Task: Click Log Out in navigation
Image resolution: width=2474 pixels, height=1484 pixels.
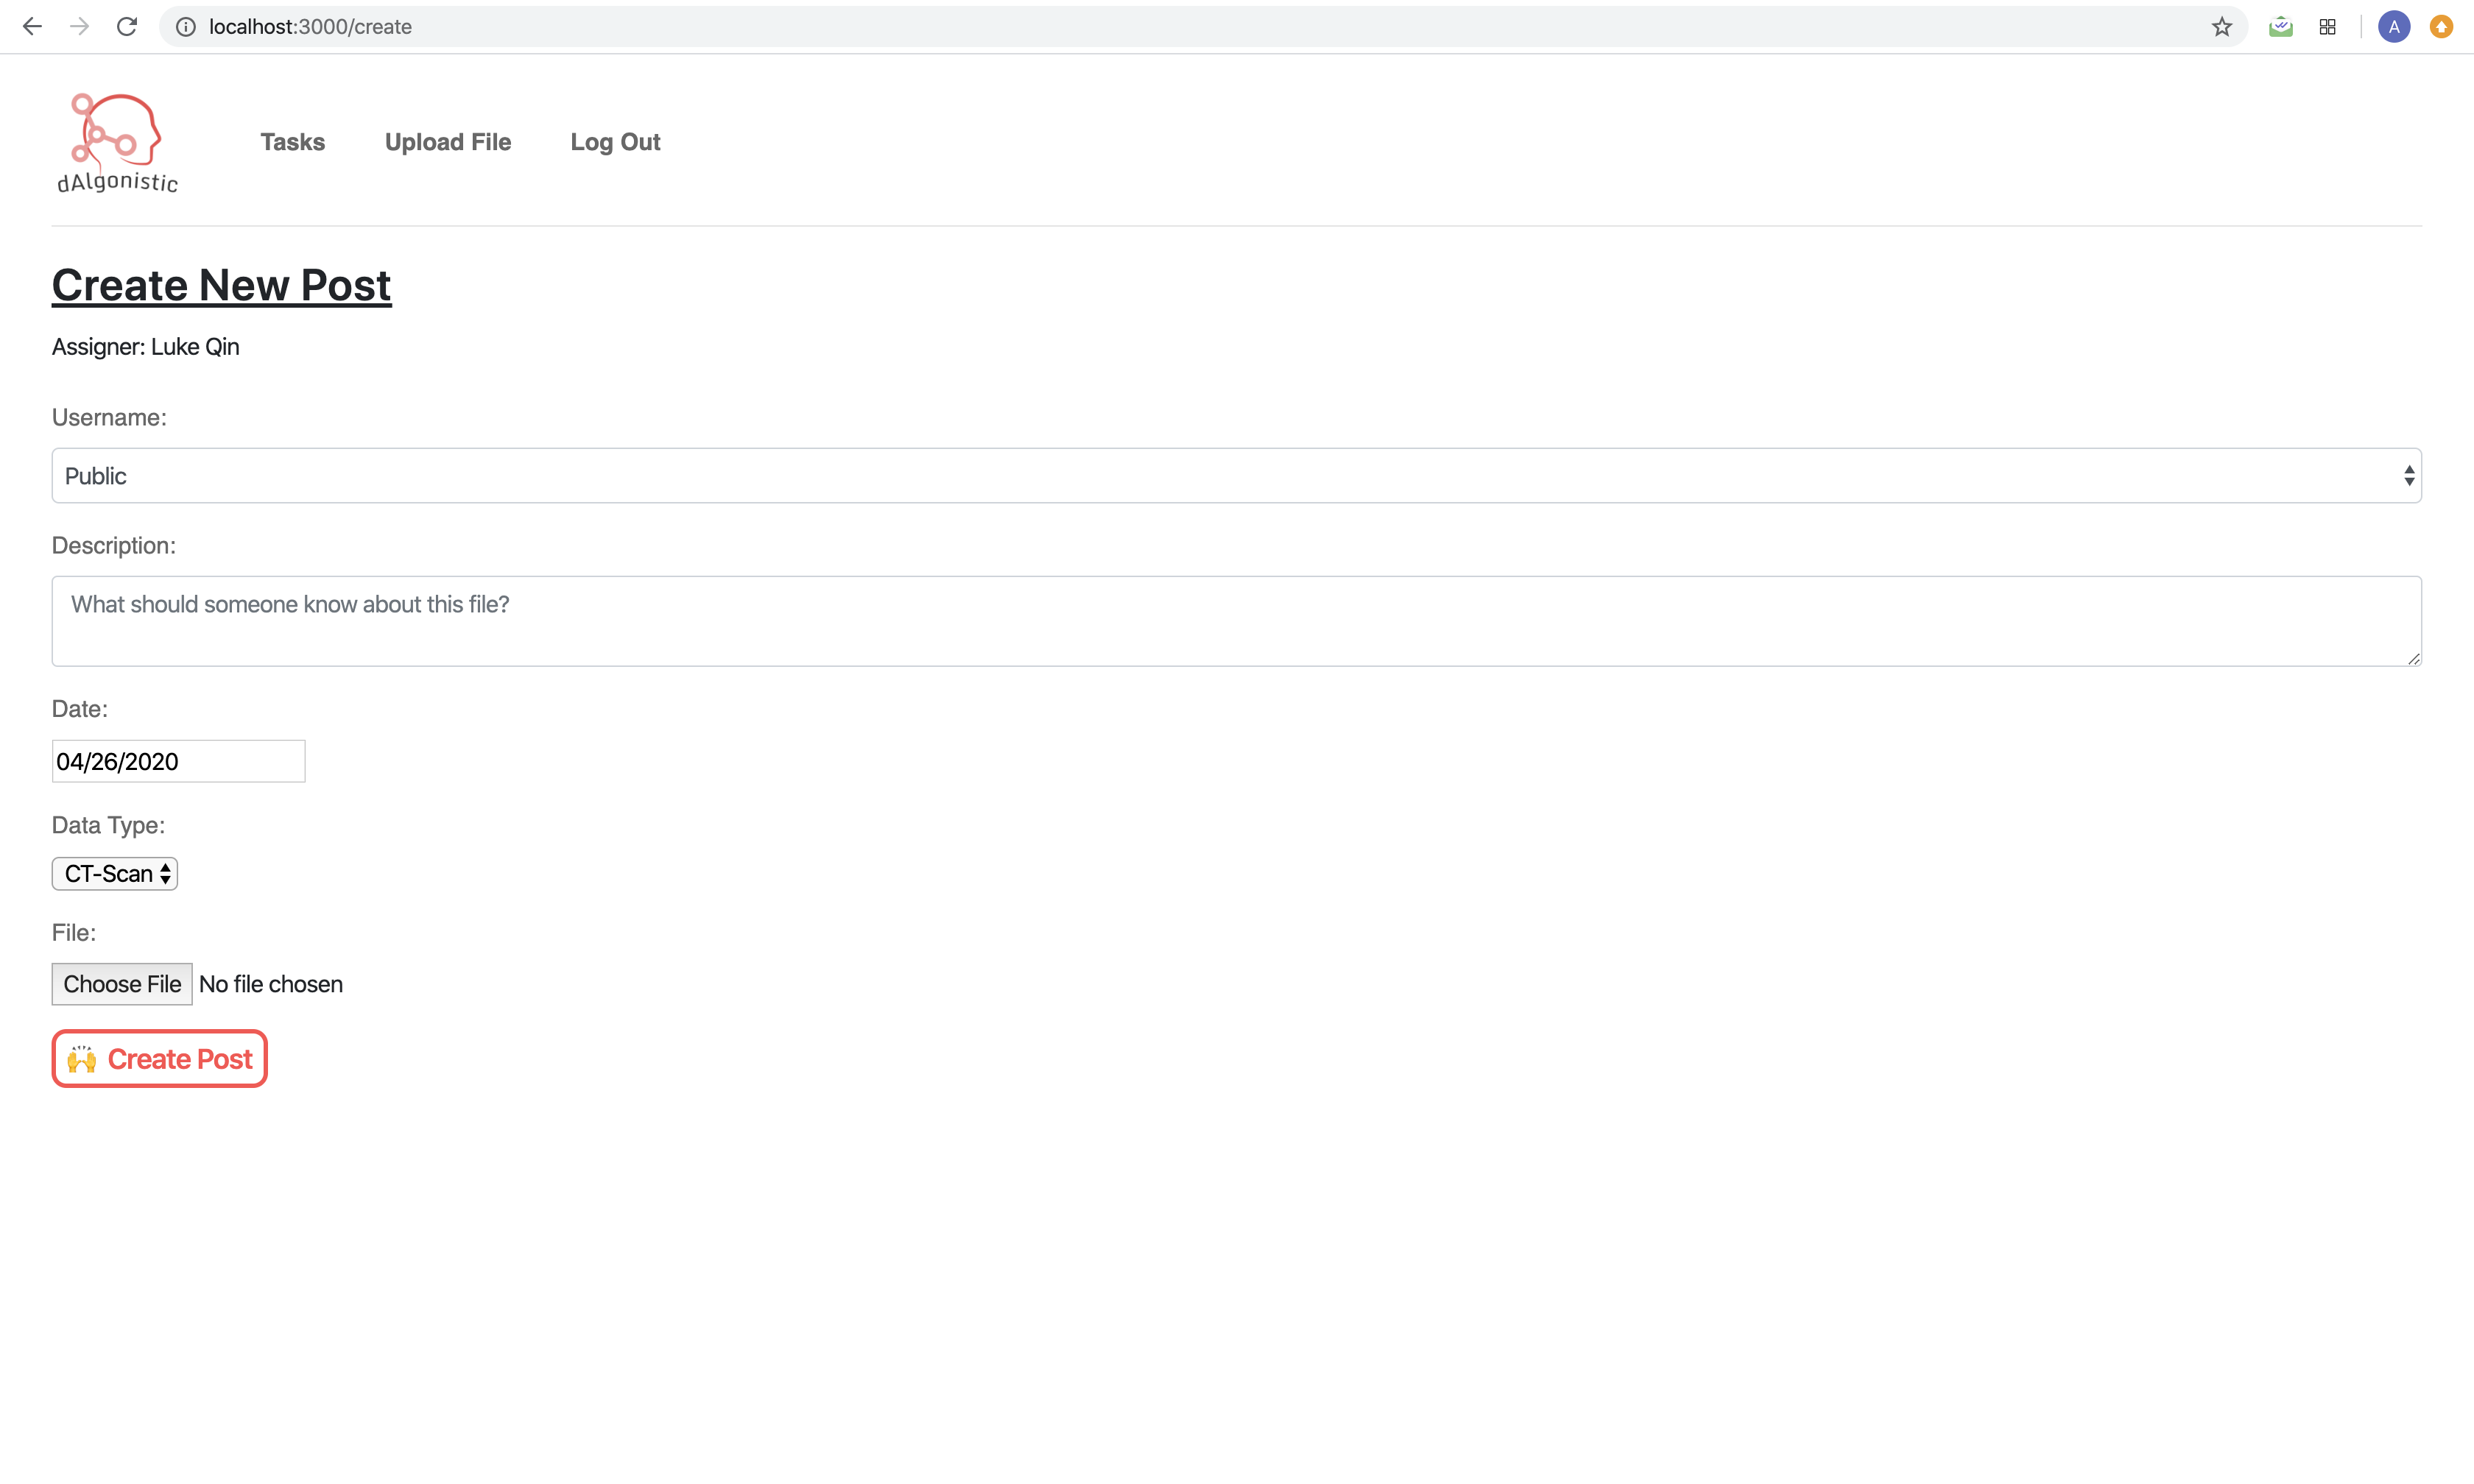Action: [615, 142]
